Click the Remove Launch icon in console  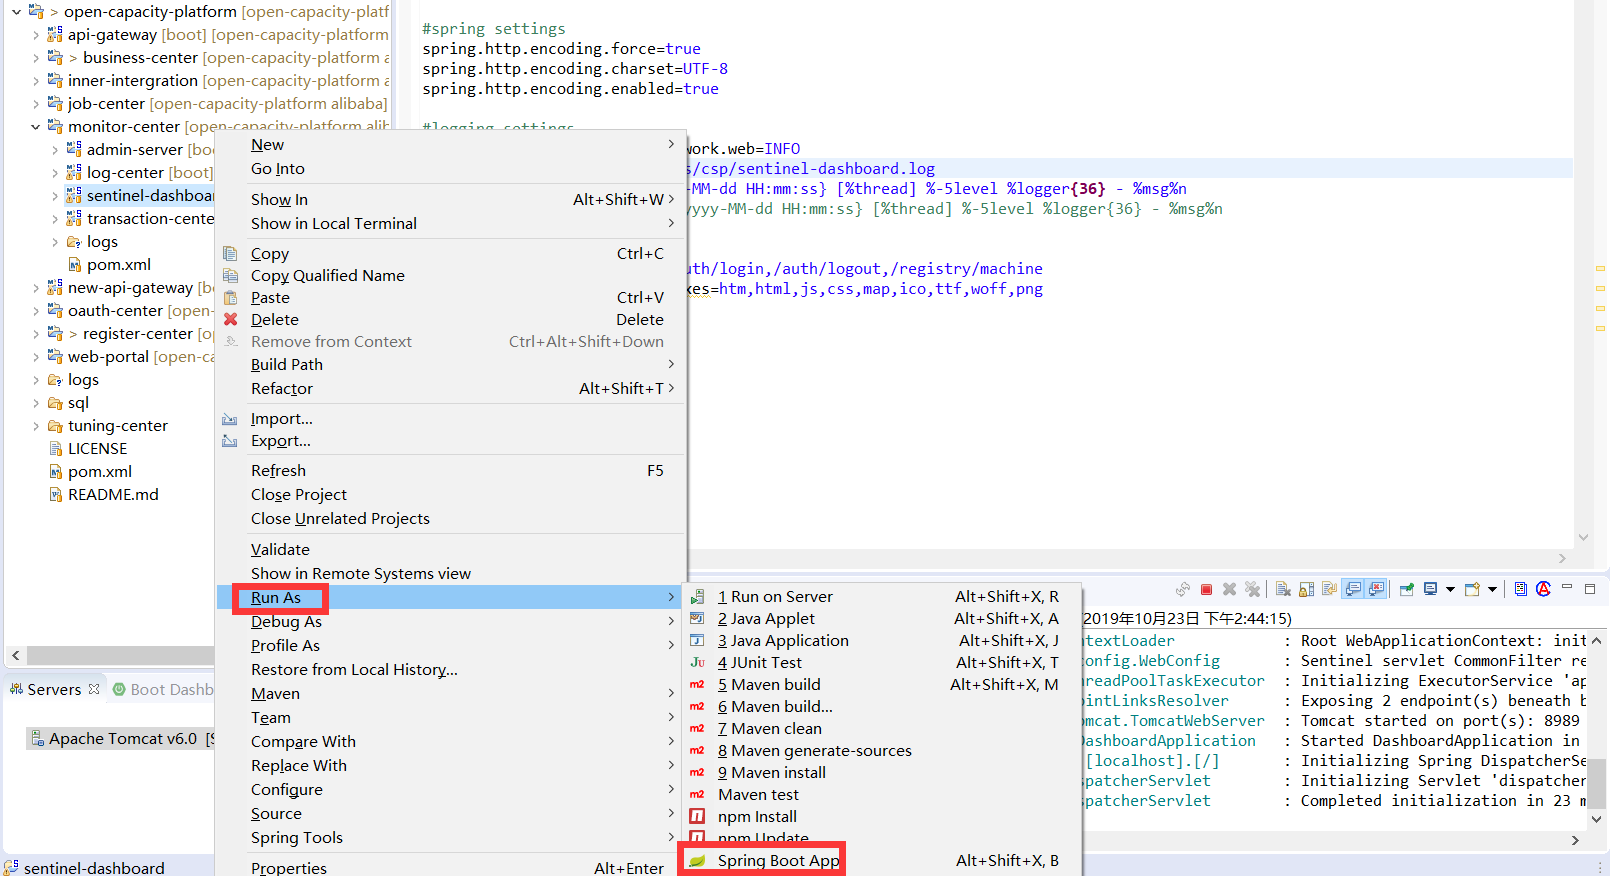click(x=1229, y=589)
